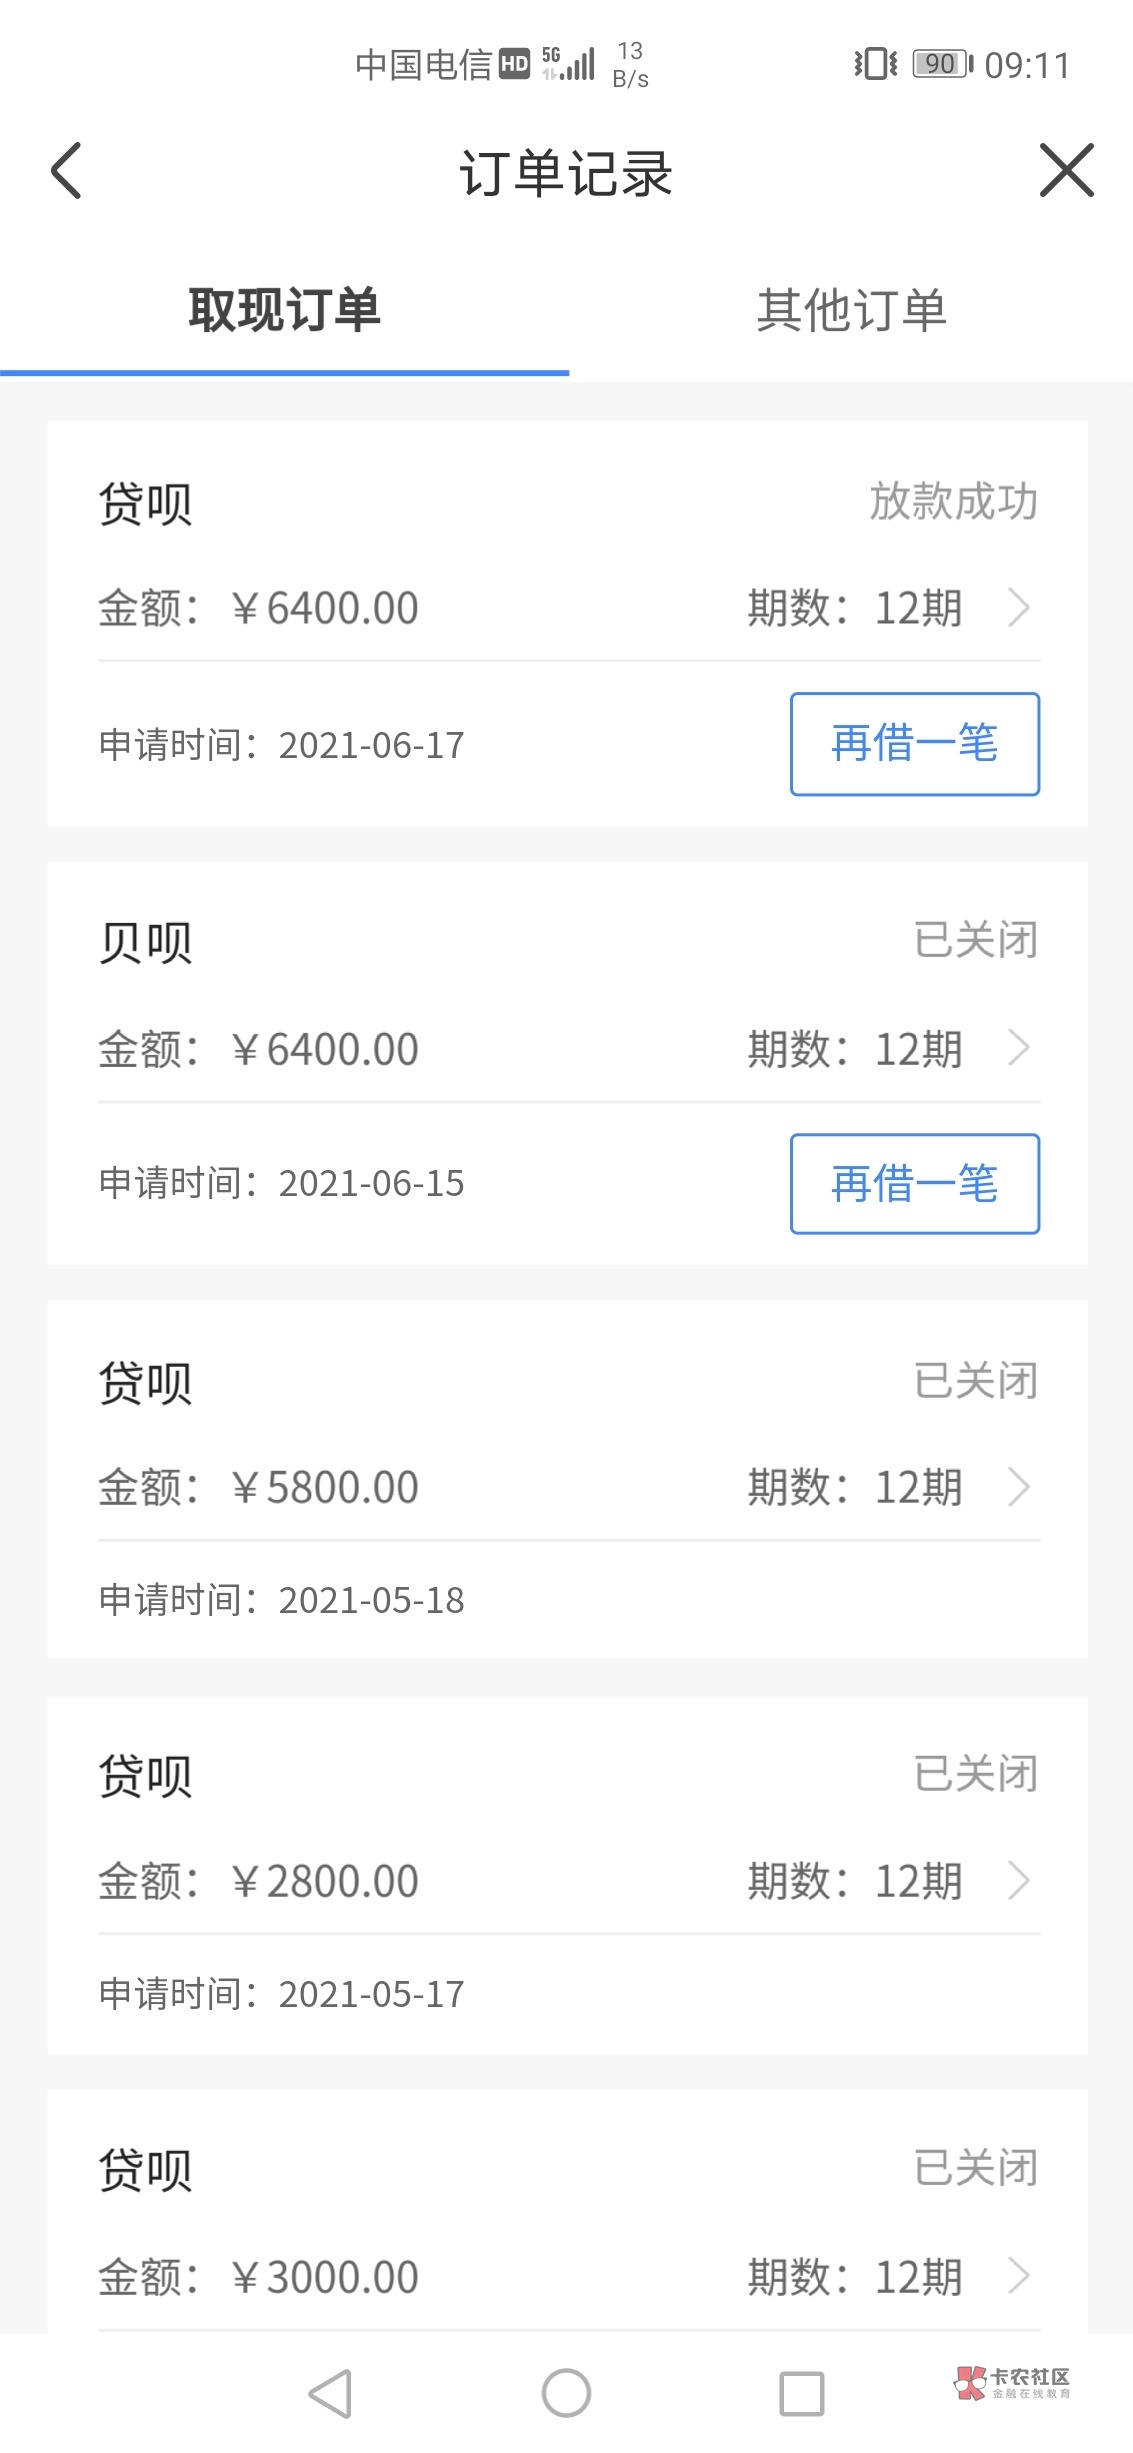Open the ¥2800.00 order detail chevron
Screen dimensions: 1133x2453
click(1019, 1881)
